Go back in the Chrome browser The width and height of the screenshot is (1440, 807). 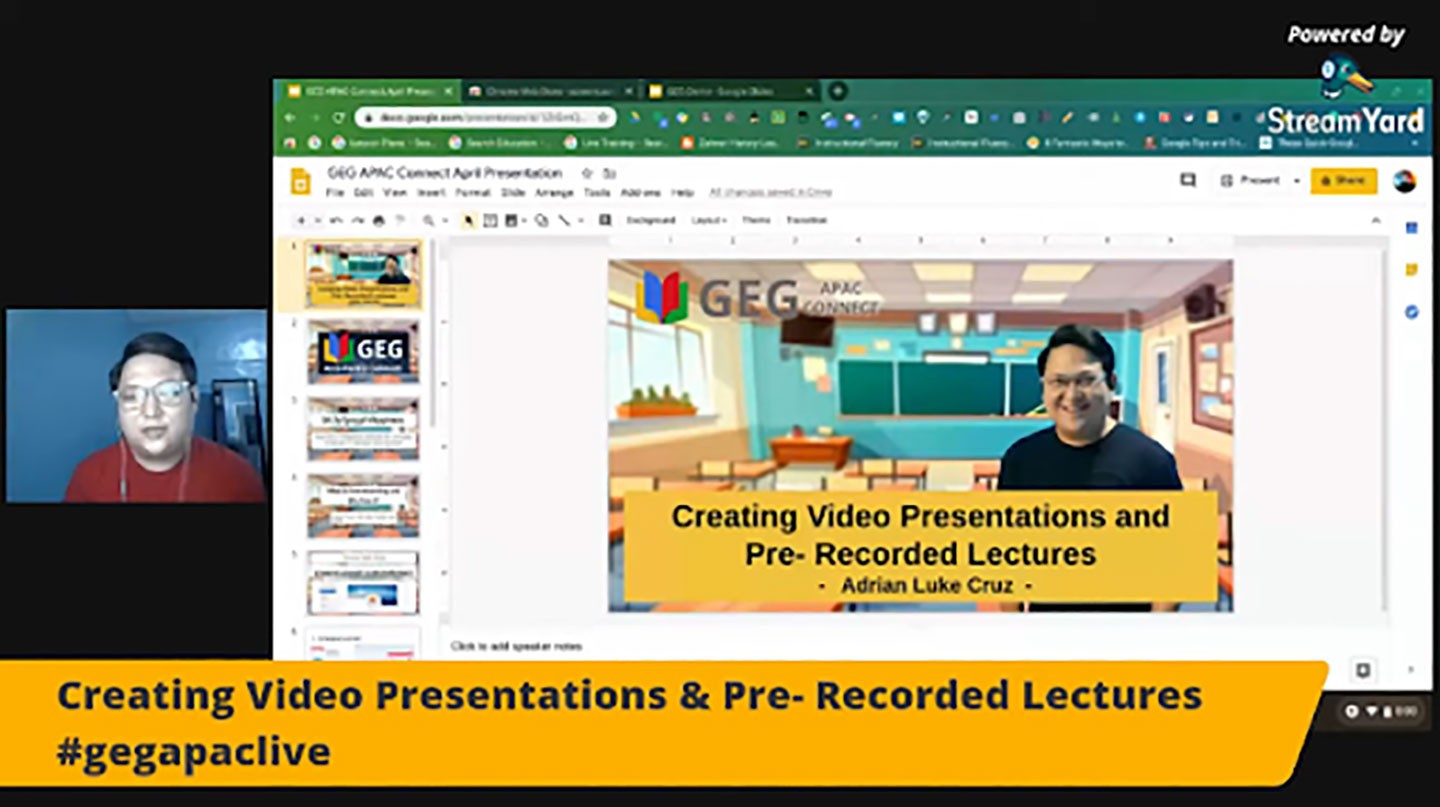(x=291, y=117)
